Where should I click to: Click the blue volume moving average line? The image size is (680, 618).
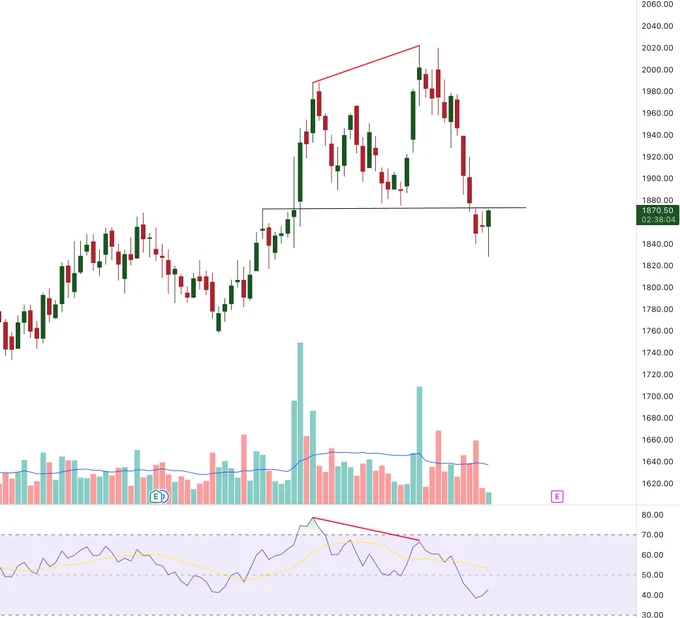[x=369, y=453]
